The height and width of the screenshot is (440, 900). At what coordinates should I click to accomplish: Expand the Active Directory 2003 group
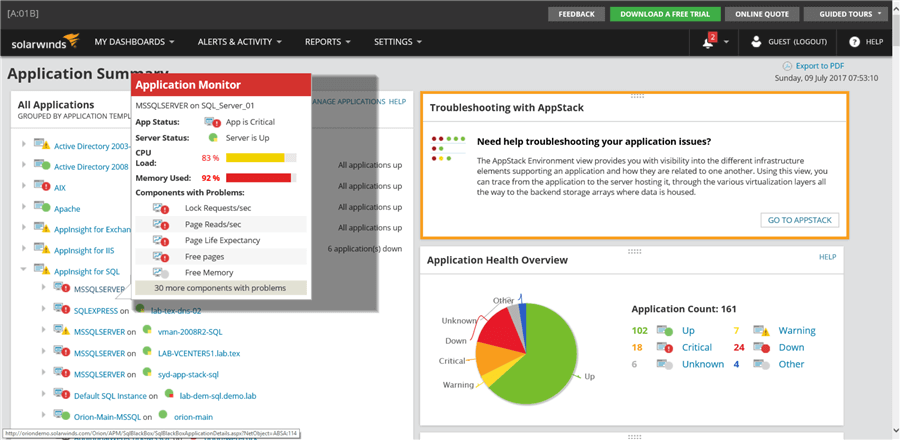pyautogui.click(x=24, y=143)
